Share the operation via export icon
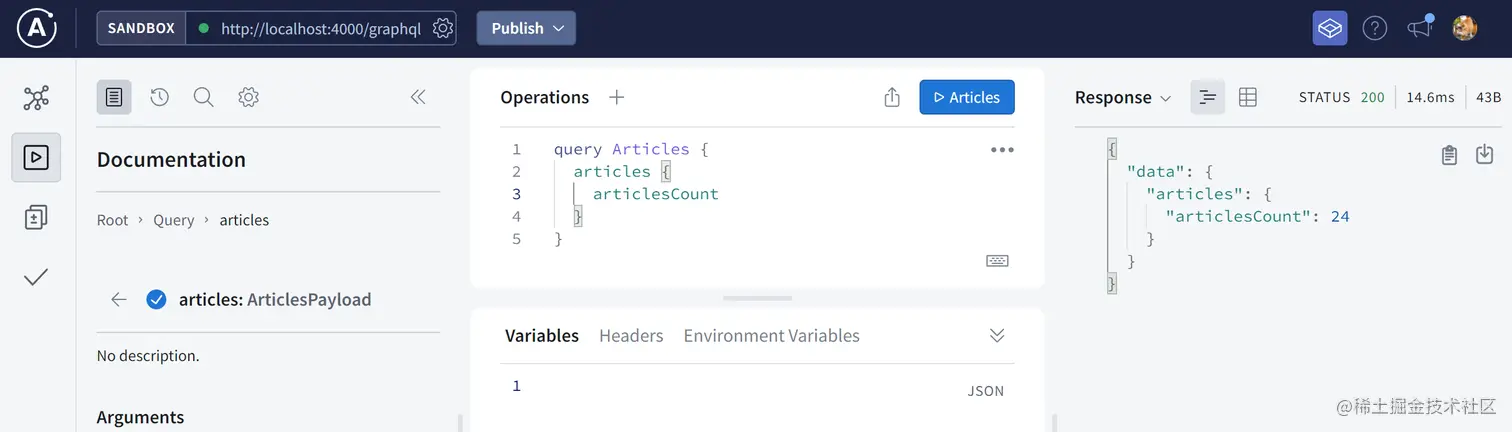1512x432 pixels. [892, 97]
